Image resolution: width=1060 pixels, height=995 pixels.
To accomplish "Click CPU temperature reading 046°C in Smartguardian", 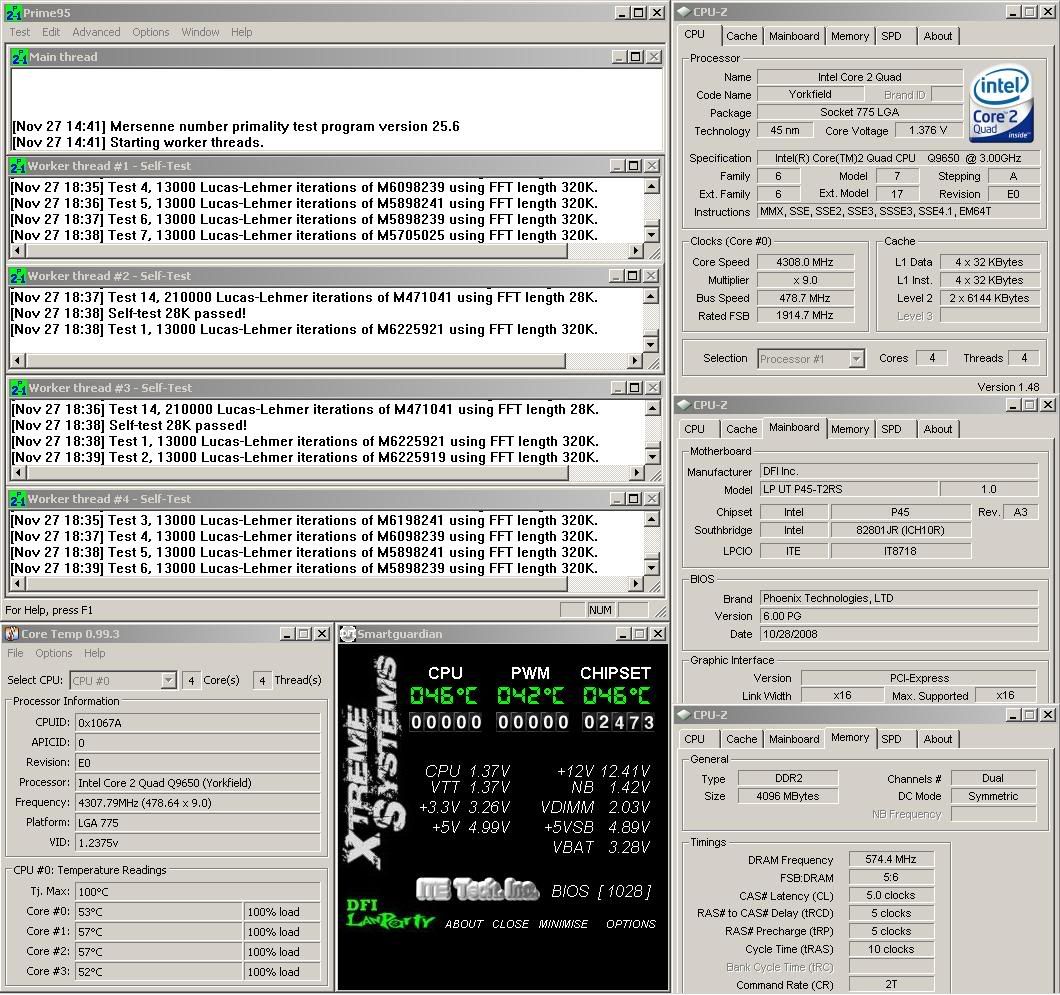I will coord(443,696).
